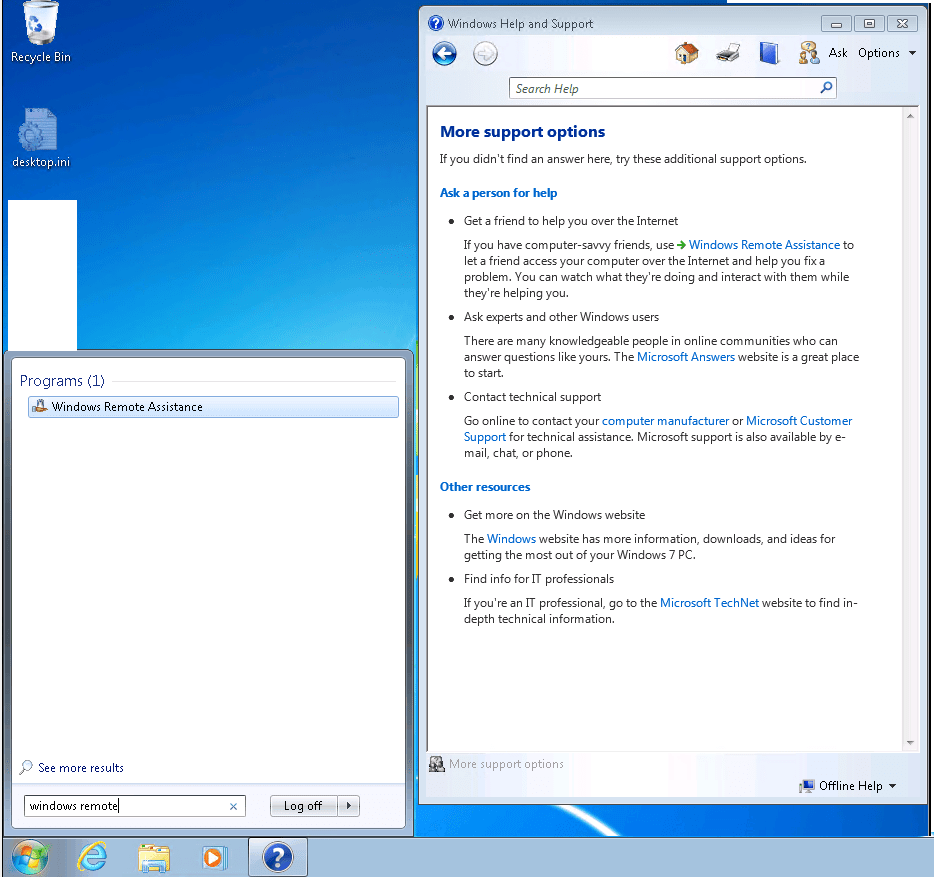Click the More support options bottom icon

point(437,764)
